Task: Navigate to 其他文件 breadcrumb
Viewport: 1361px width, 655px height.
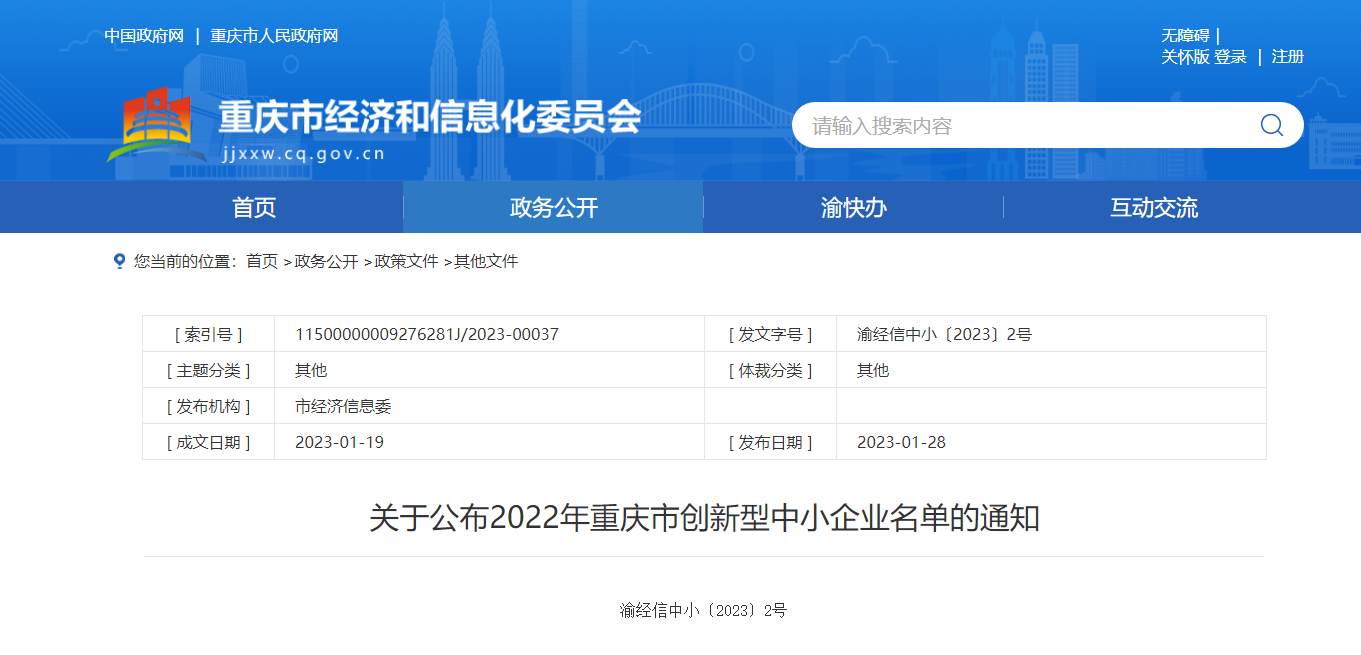Action: (x=486, y=261)
